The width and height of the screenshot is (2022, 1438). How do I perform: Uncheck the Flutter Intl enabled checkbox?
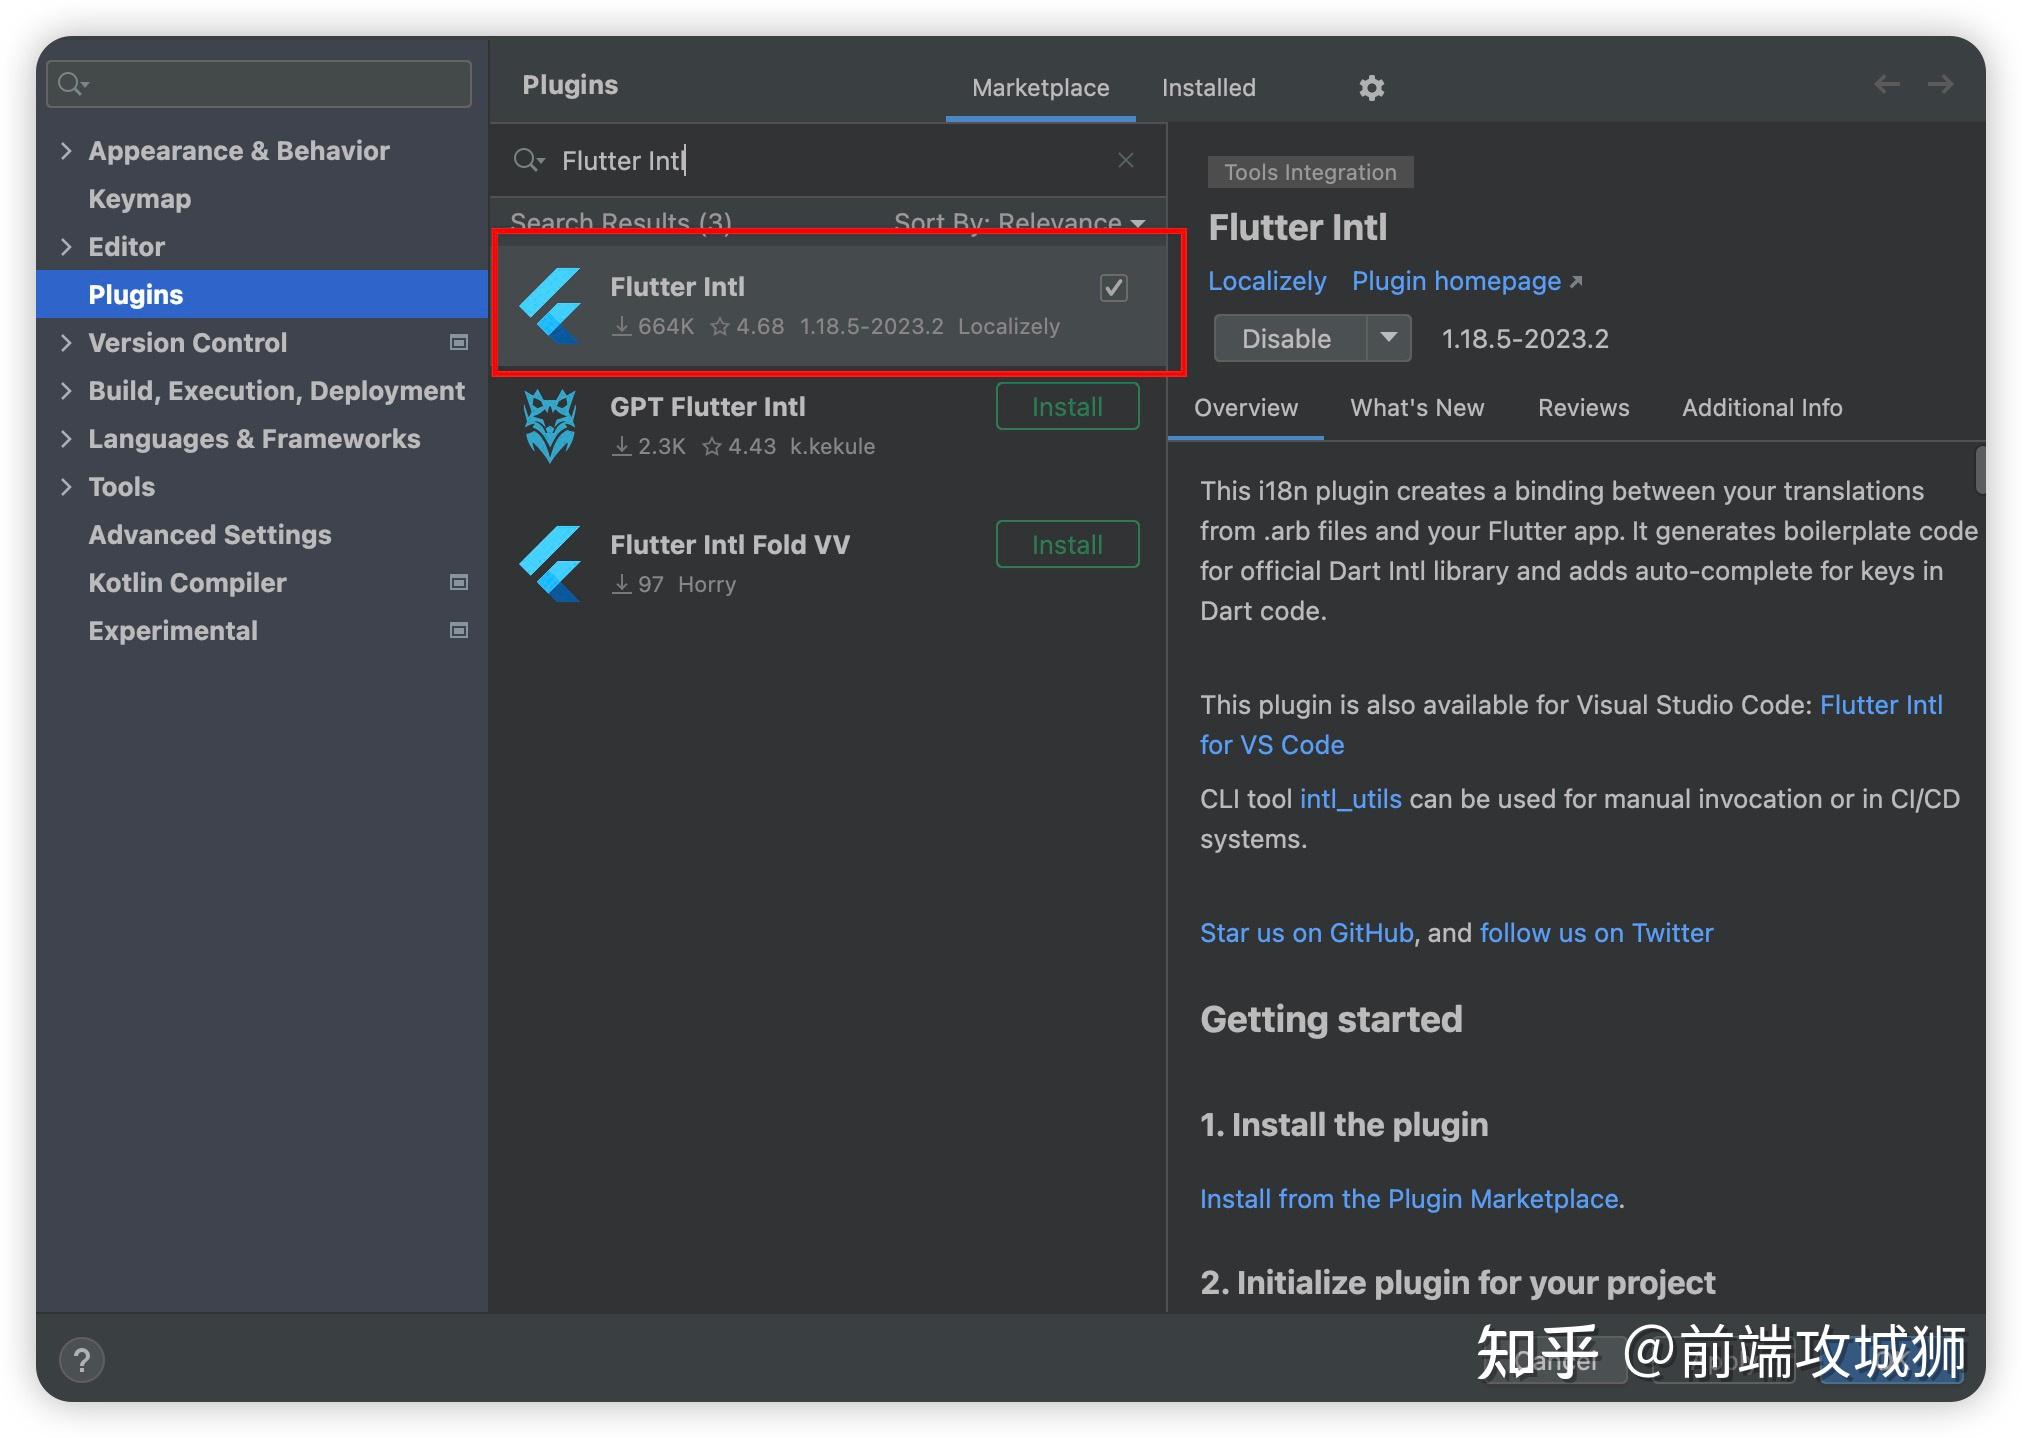(1113, 288)
